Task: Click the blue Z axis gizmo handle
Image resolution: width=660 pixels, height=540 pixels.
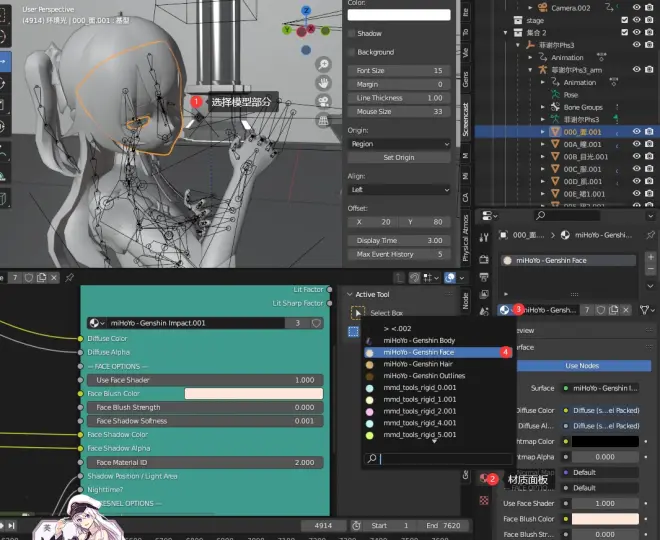Action: pyautogui.click(x=306, y=11)
